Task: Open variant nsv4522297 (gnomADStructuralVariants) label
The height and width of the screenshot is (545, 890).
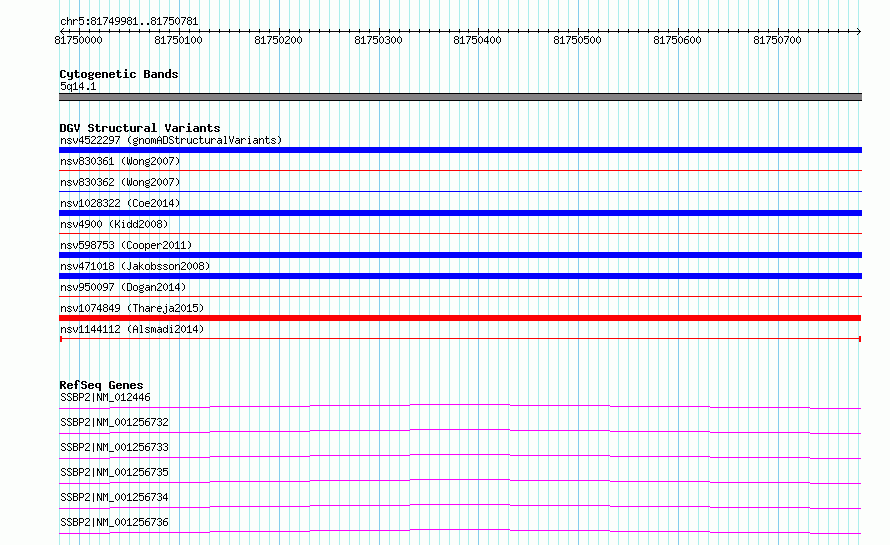Action: coord(171,140)
